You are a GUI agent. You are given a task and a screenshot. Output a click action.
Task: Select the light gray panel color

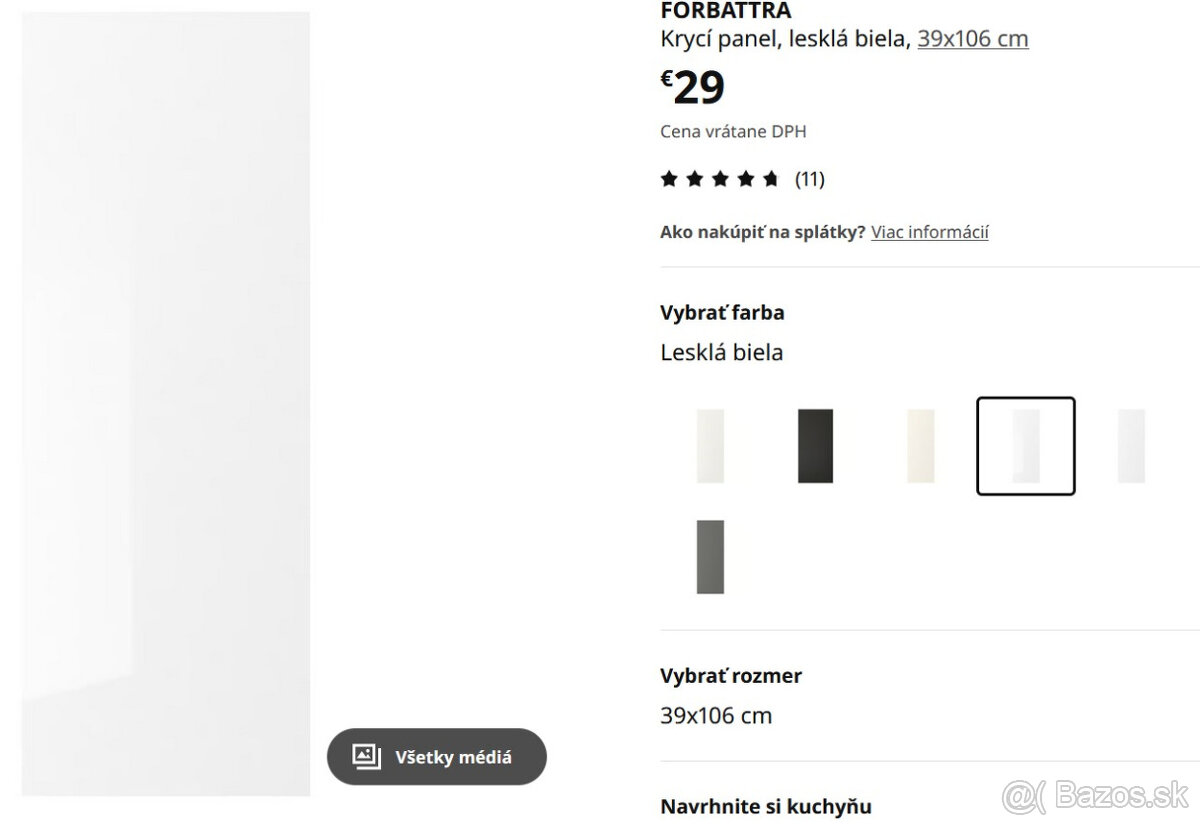[1130, 445]
